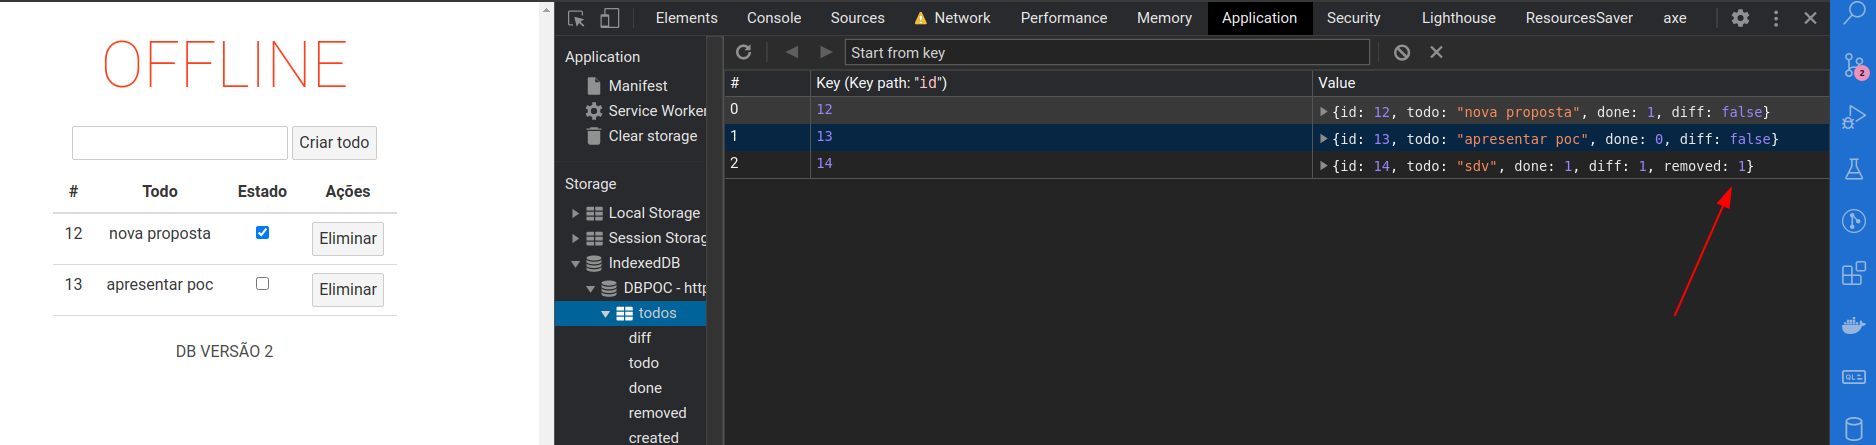This screenshot has width=1876, height=445.
Task: Click Eliminar for 'nova proposta'
Action: (x=347, y=238)
